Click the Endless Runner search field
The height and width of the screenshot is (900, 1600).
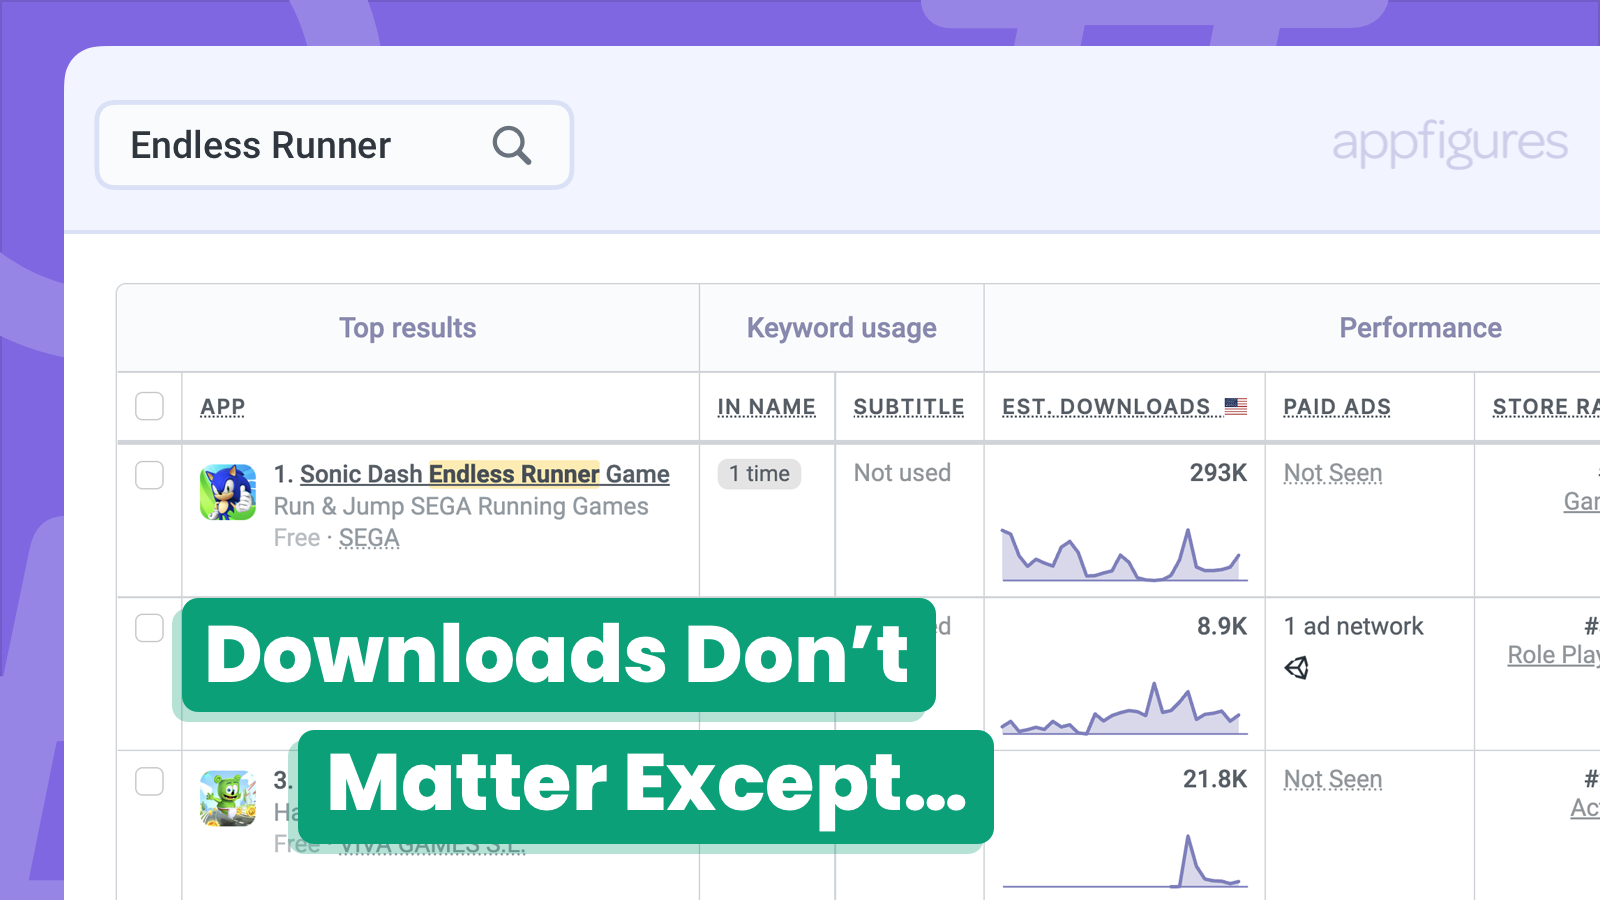coord(334,145)
